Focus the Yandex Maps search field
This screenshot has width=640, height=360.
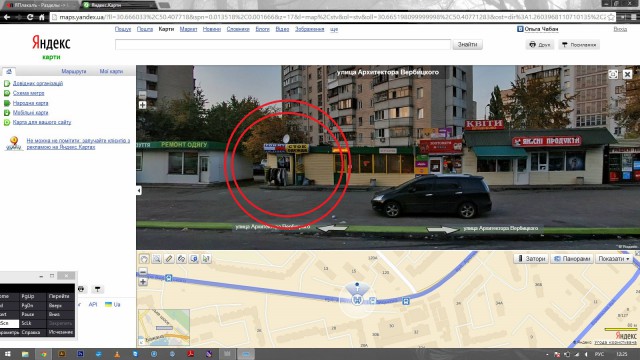pyautogui.click(x=283, y=44)
